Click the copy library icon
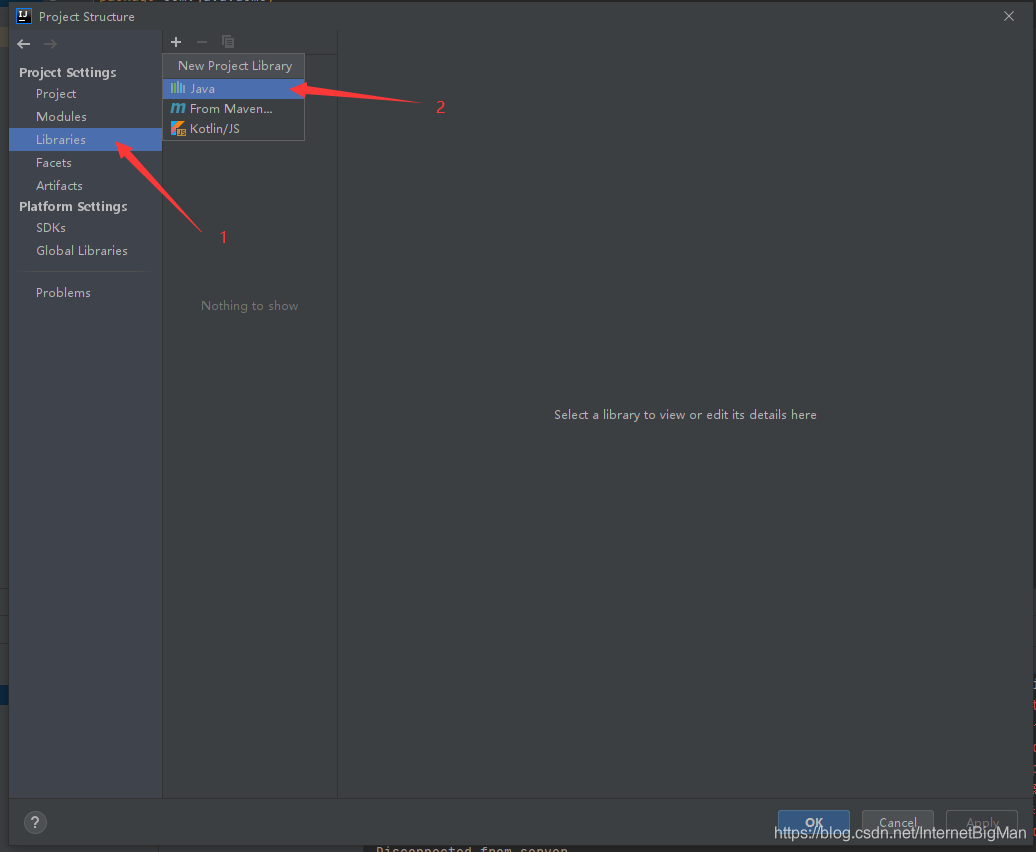 pyautogui.click(x=228, y=42)
